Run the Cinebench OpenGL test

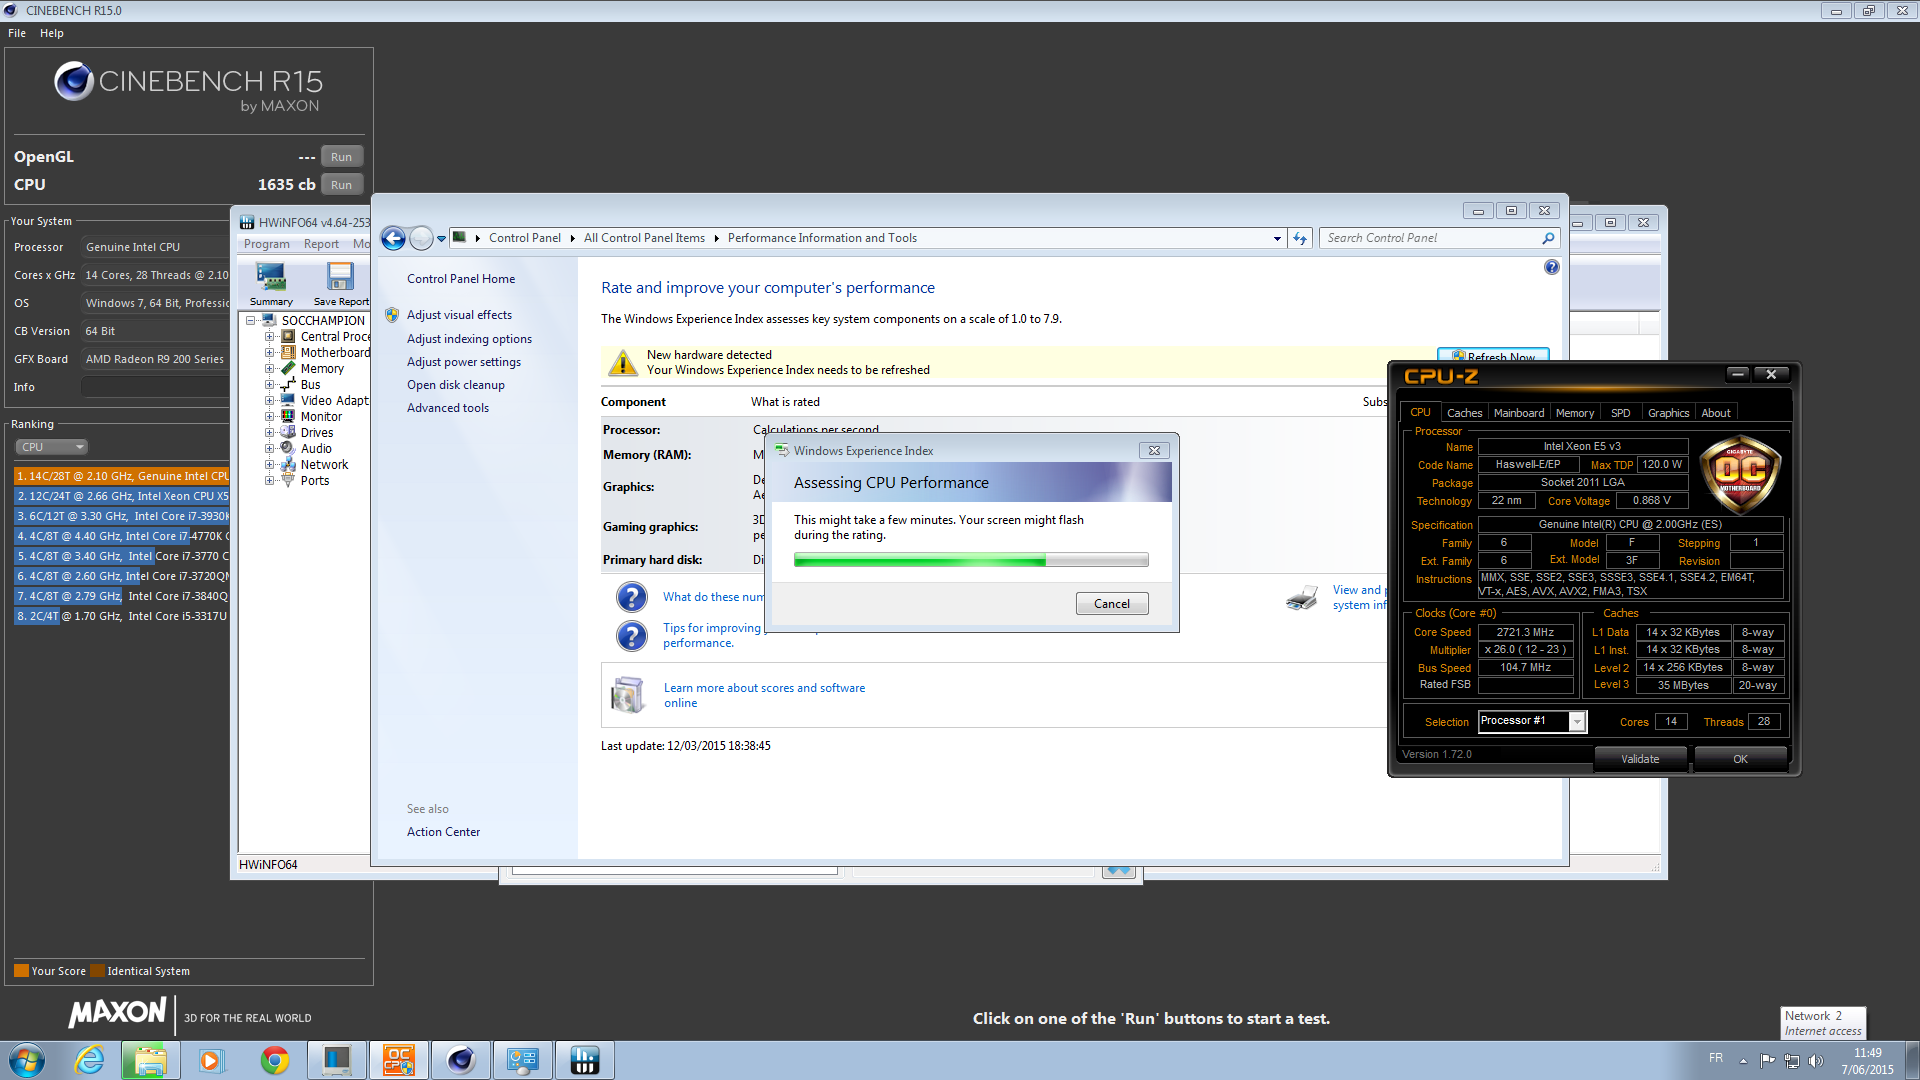(341, 157)
